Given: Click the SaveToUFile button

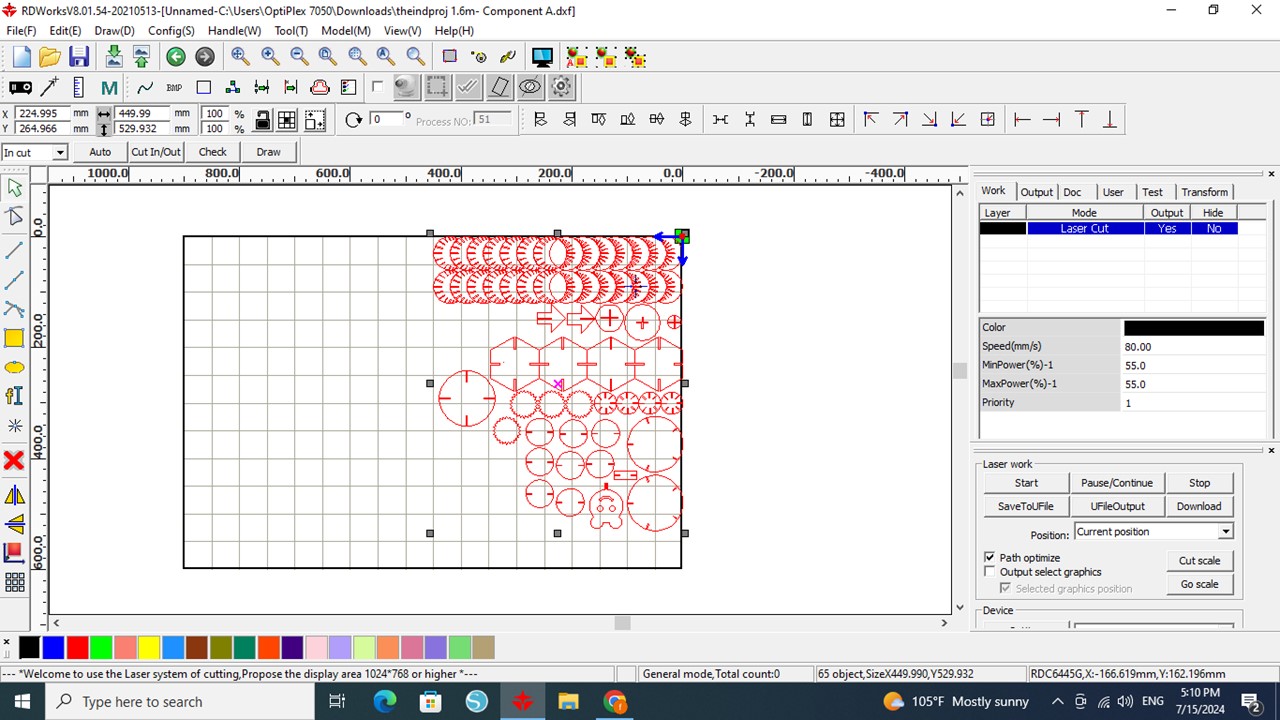Looking at the screenshot, I should click(1026, 506).
